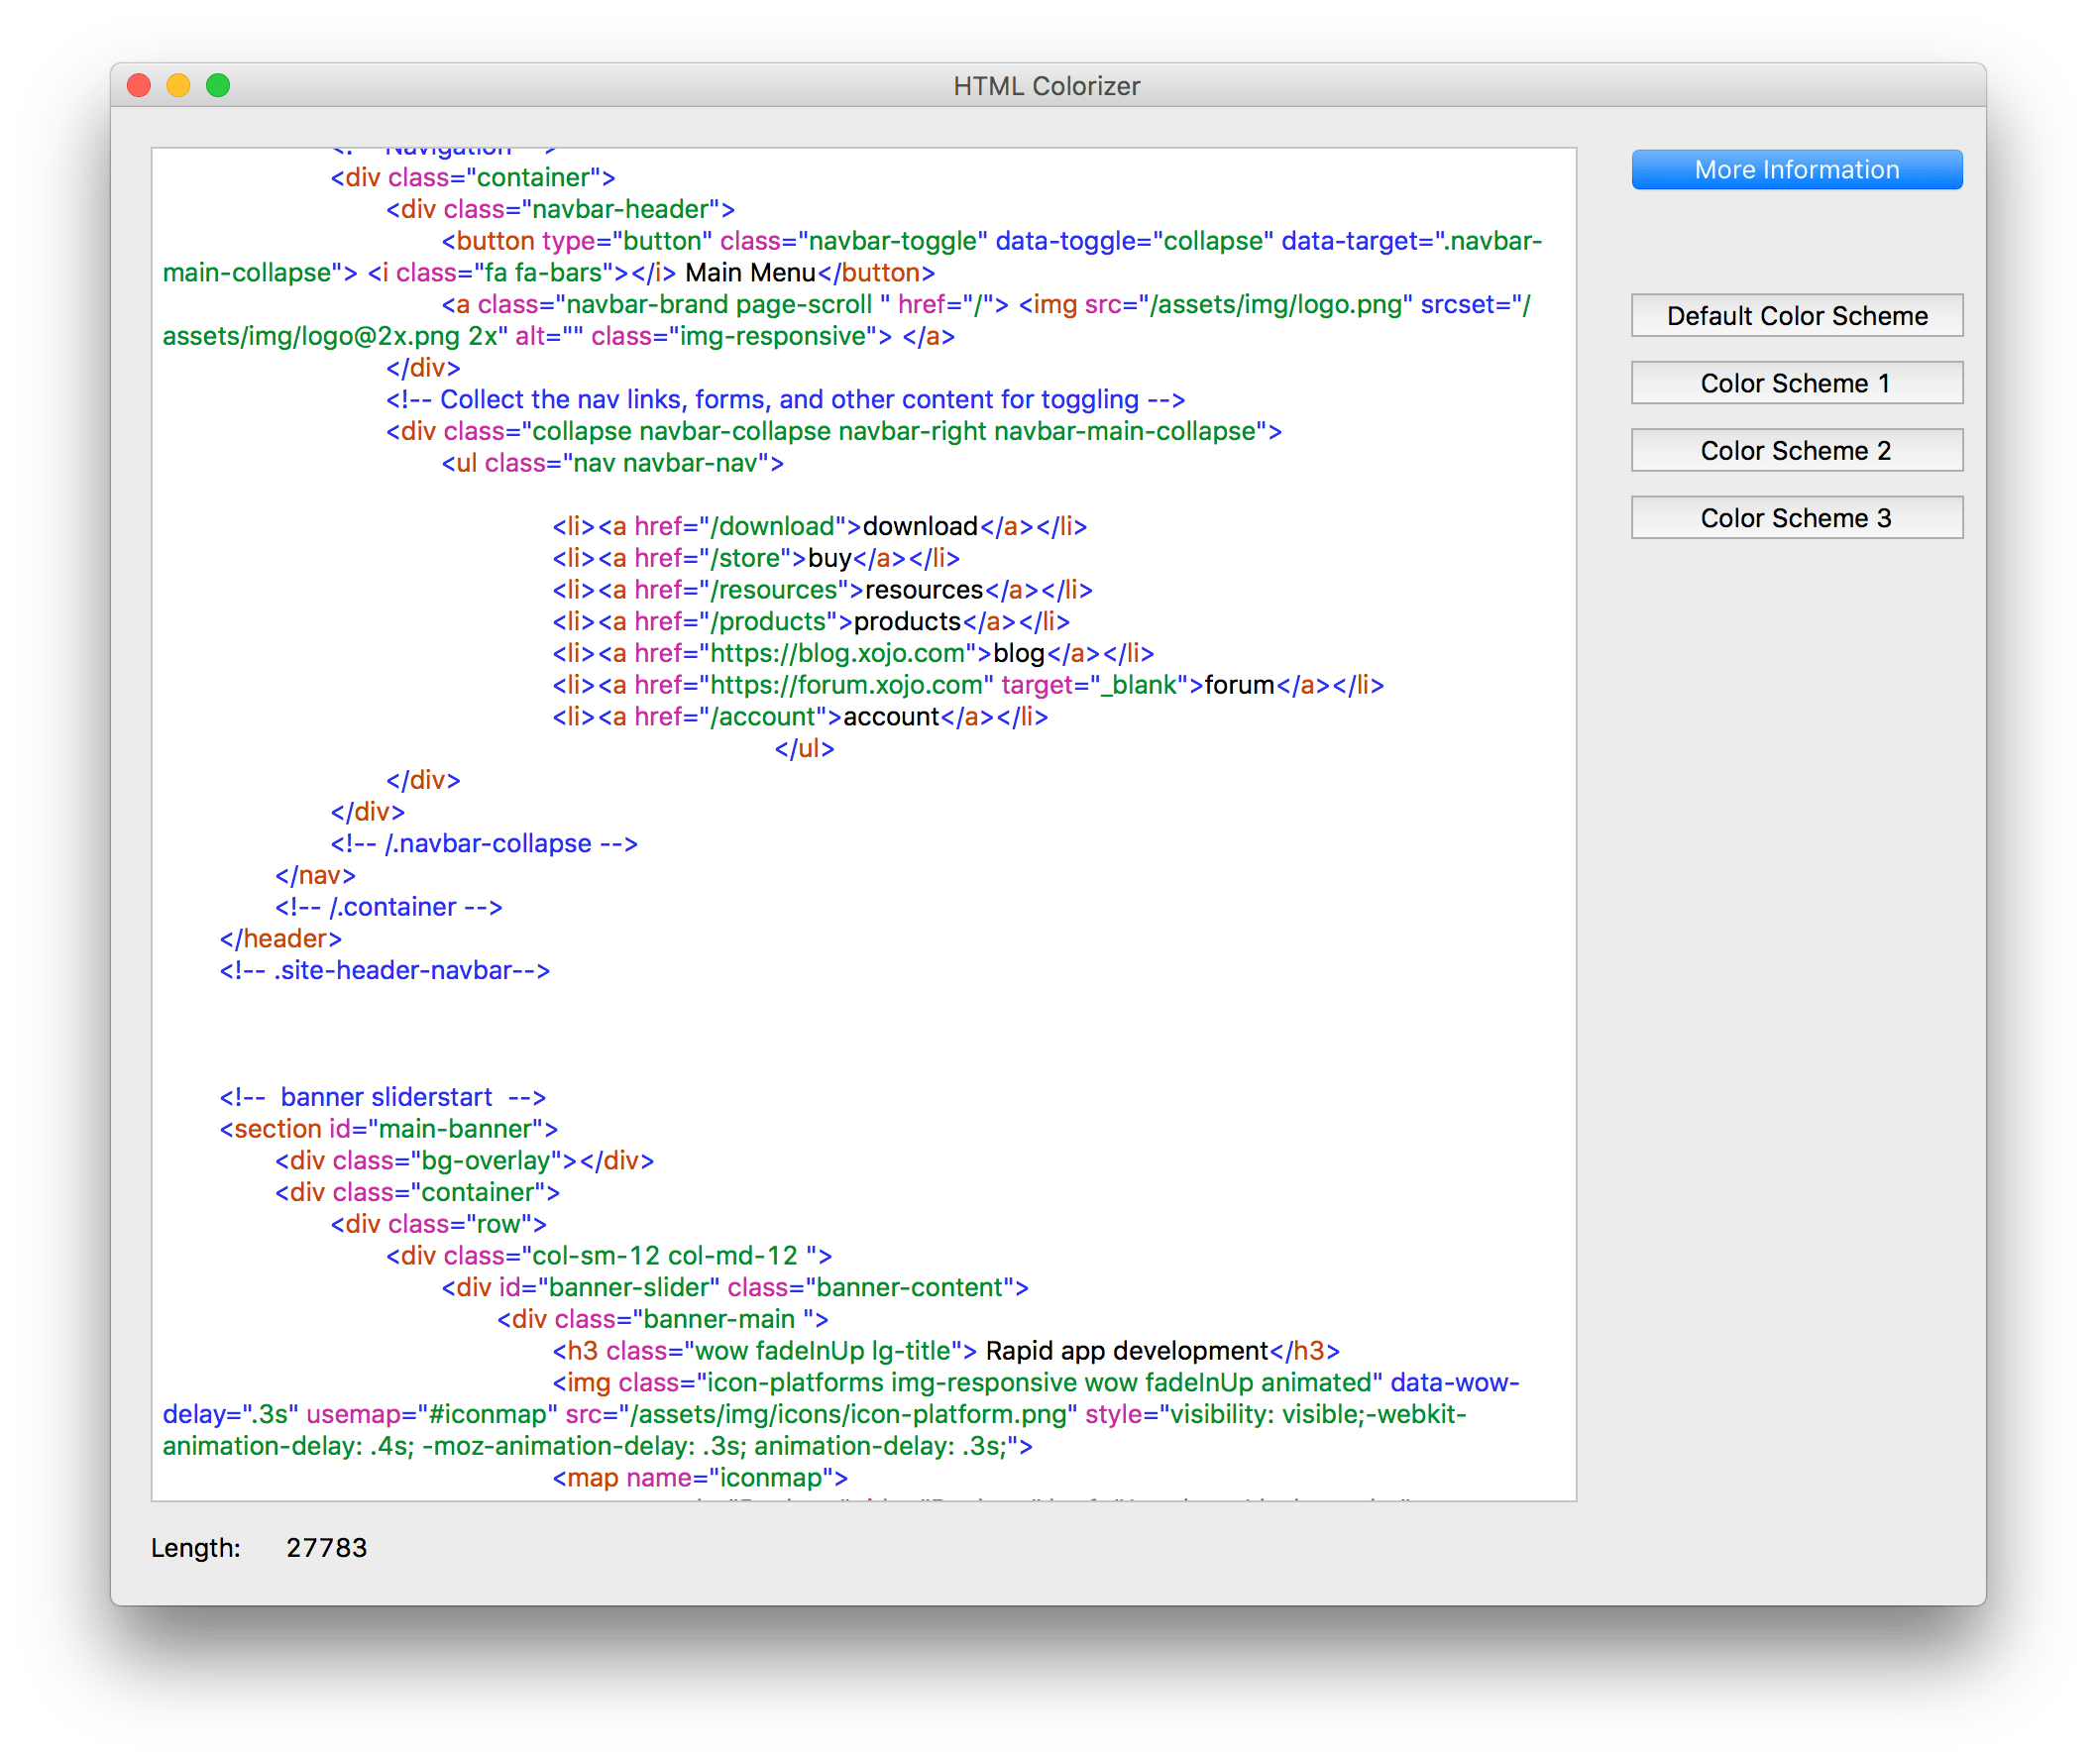Viewport: 2097px width, 1764px height.
Task: Switch to Color Scheme 2
Action: [1796, 451]
